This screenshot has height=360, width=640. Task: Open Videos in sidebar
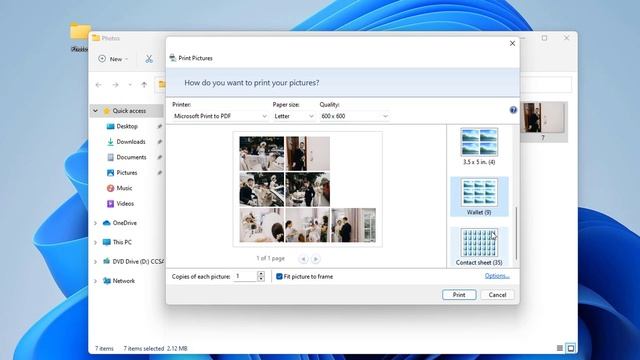[125, 204]
